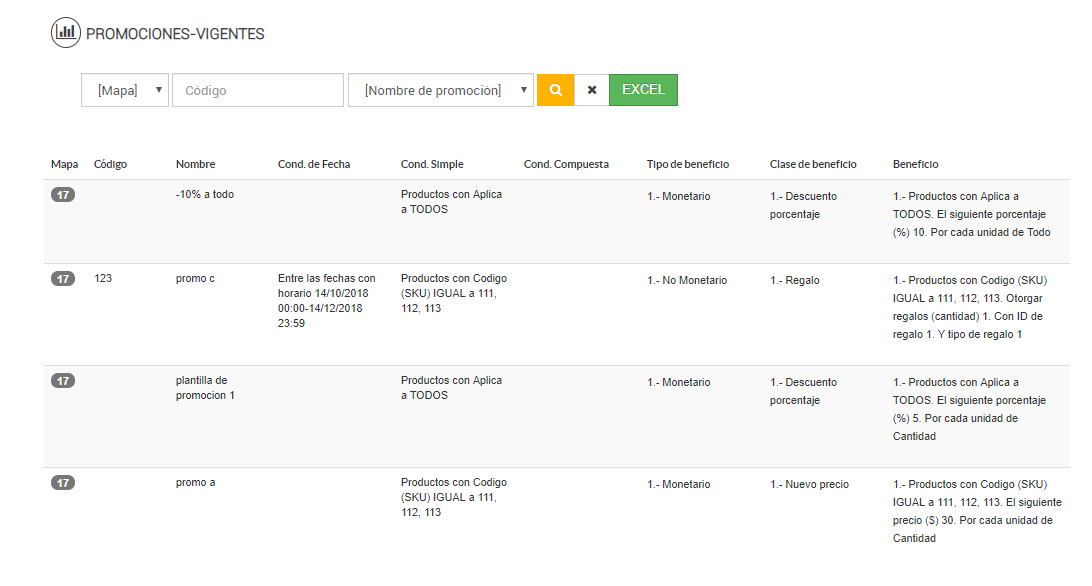The image size is (1092, 586).
Task: Click the PROMOCIONES-VIGENTES page title
Action: pos(175,34)
